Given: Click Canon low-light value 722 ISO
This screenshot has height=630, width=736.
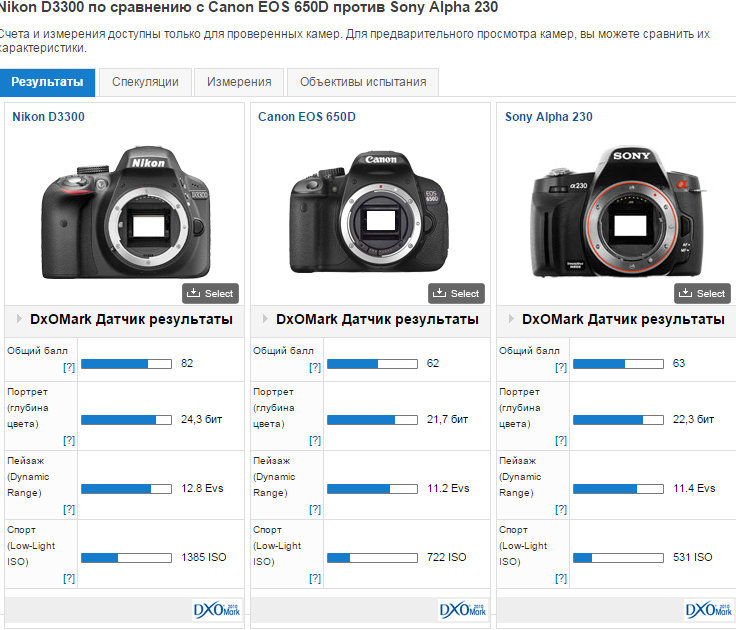Looking at the screenshot, I should tap(447, 557).
